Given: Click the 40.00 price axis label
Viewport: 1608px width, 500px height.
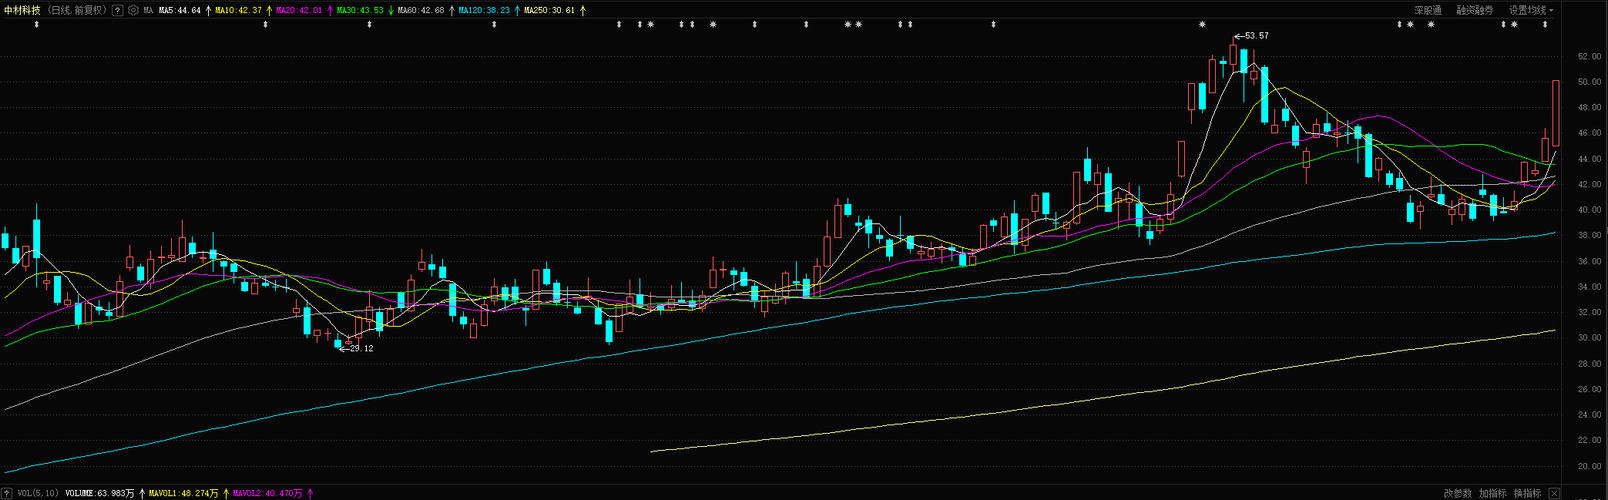Looking at the screenshot, I should [x=1589, y=210].
